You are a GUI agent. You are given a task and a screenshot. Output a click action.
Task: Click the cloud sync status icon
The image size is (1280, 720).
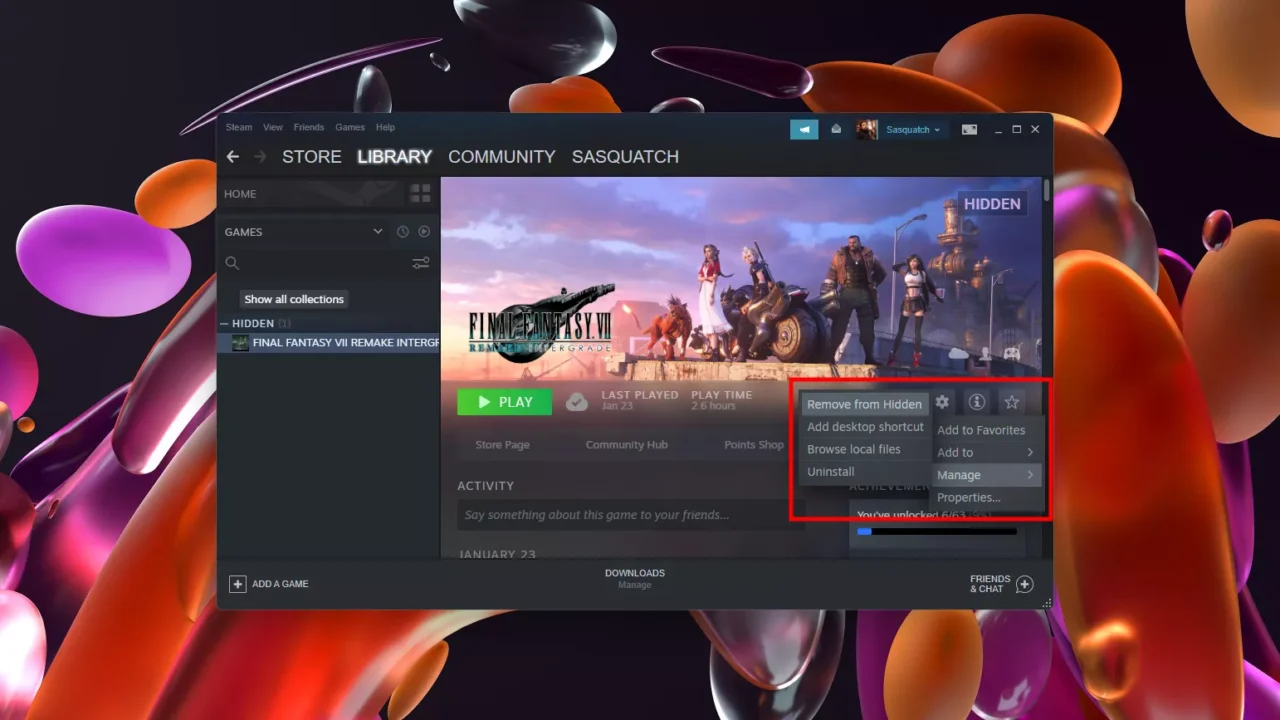coord(577,402)
